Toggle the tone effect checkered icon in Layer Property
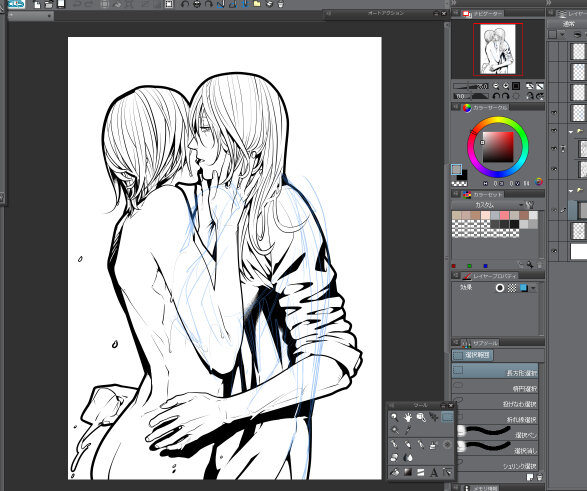Viewport: 587px width, 491px height. click(512, 288)
